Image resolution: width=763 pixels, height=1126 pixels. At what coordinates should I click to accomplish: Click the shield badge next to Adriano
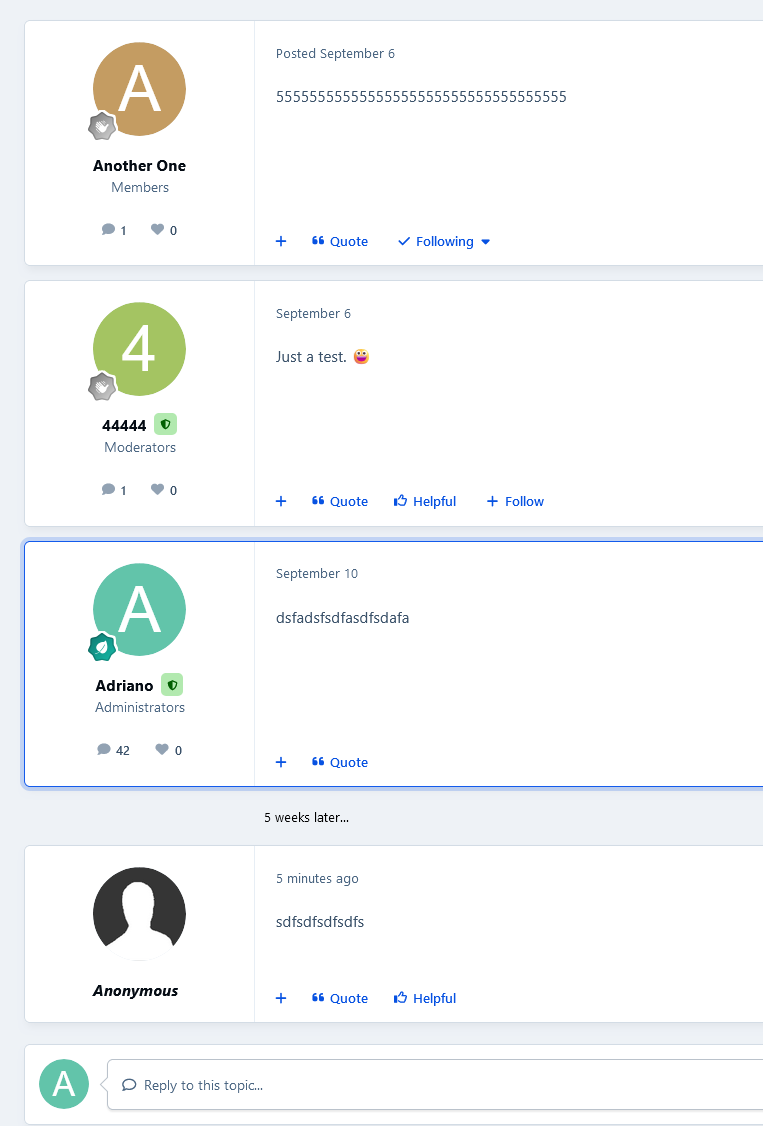click(x=172, y=685)
